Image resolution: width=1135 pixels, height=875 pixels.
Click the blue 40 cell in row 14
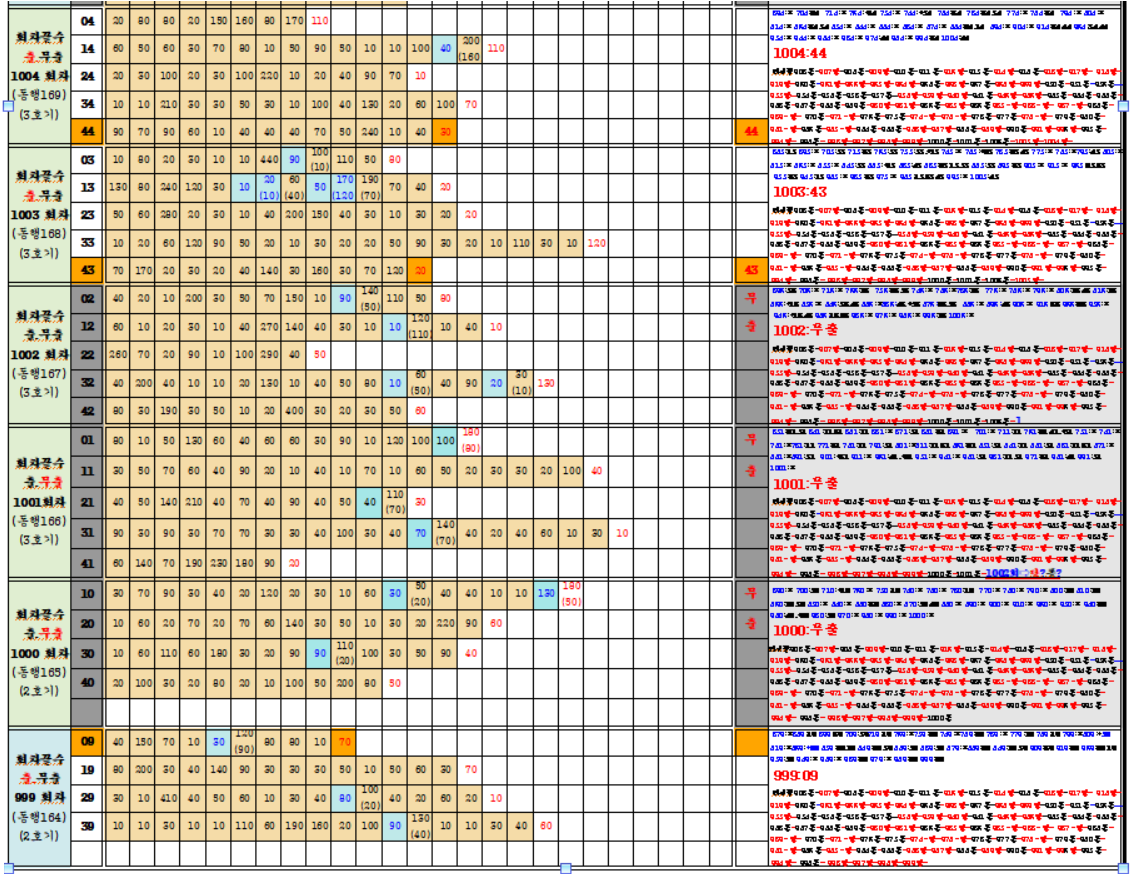click(x=445, y=48)
